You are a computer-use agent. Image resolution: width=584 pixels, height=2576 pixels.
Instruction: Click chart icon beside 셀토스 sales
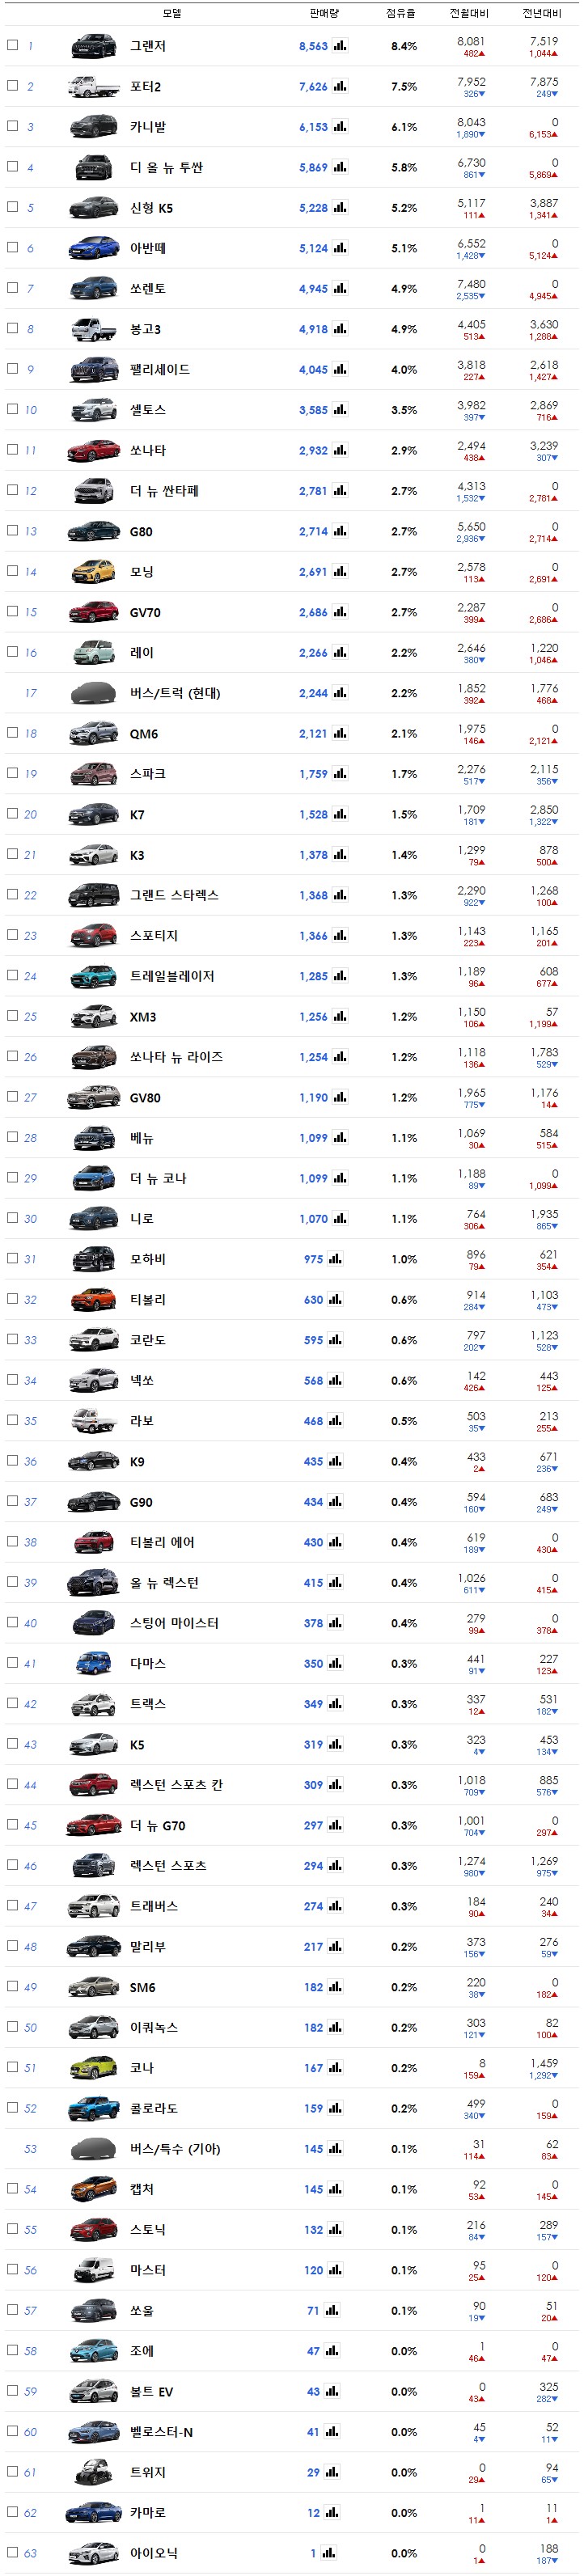pos(340,410)
